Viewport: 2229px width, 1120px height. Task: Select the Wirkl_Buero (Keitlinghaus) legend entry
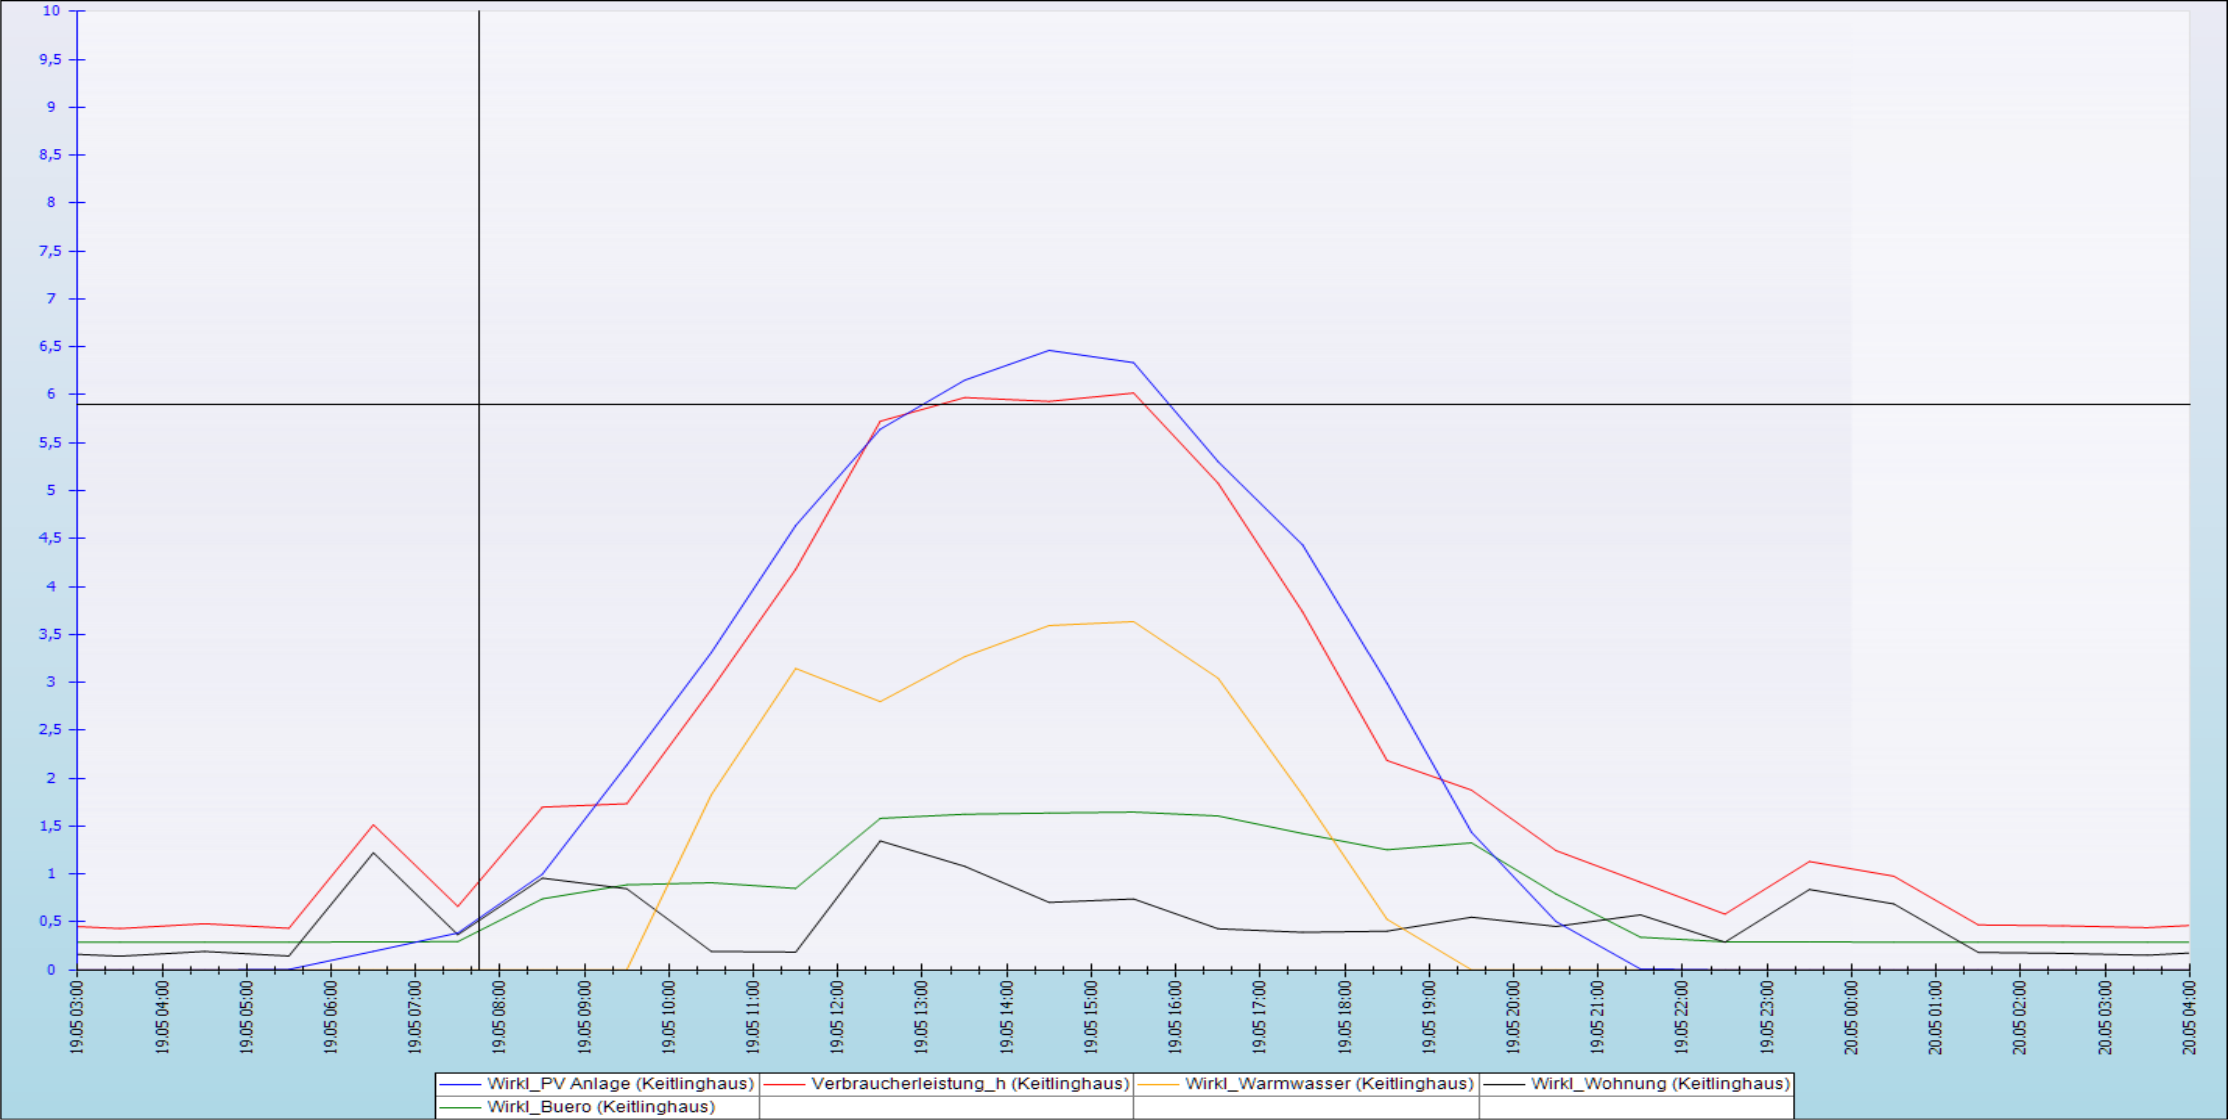click(597, 1107)
